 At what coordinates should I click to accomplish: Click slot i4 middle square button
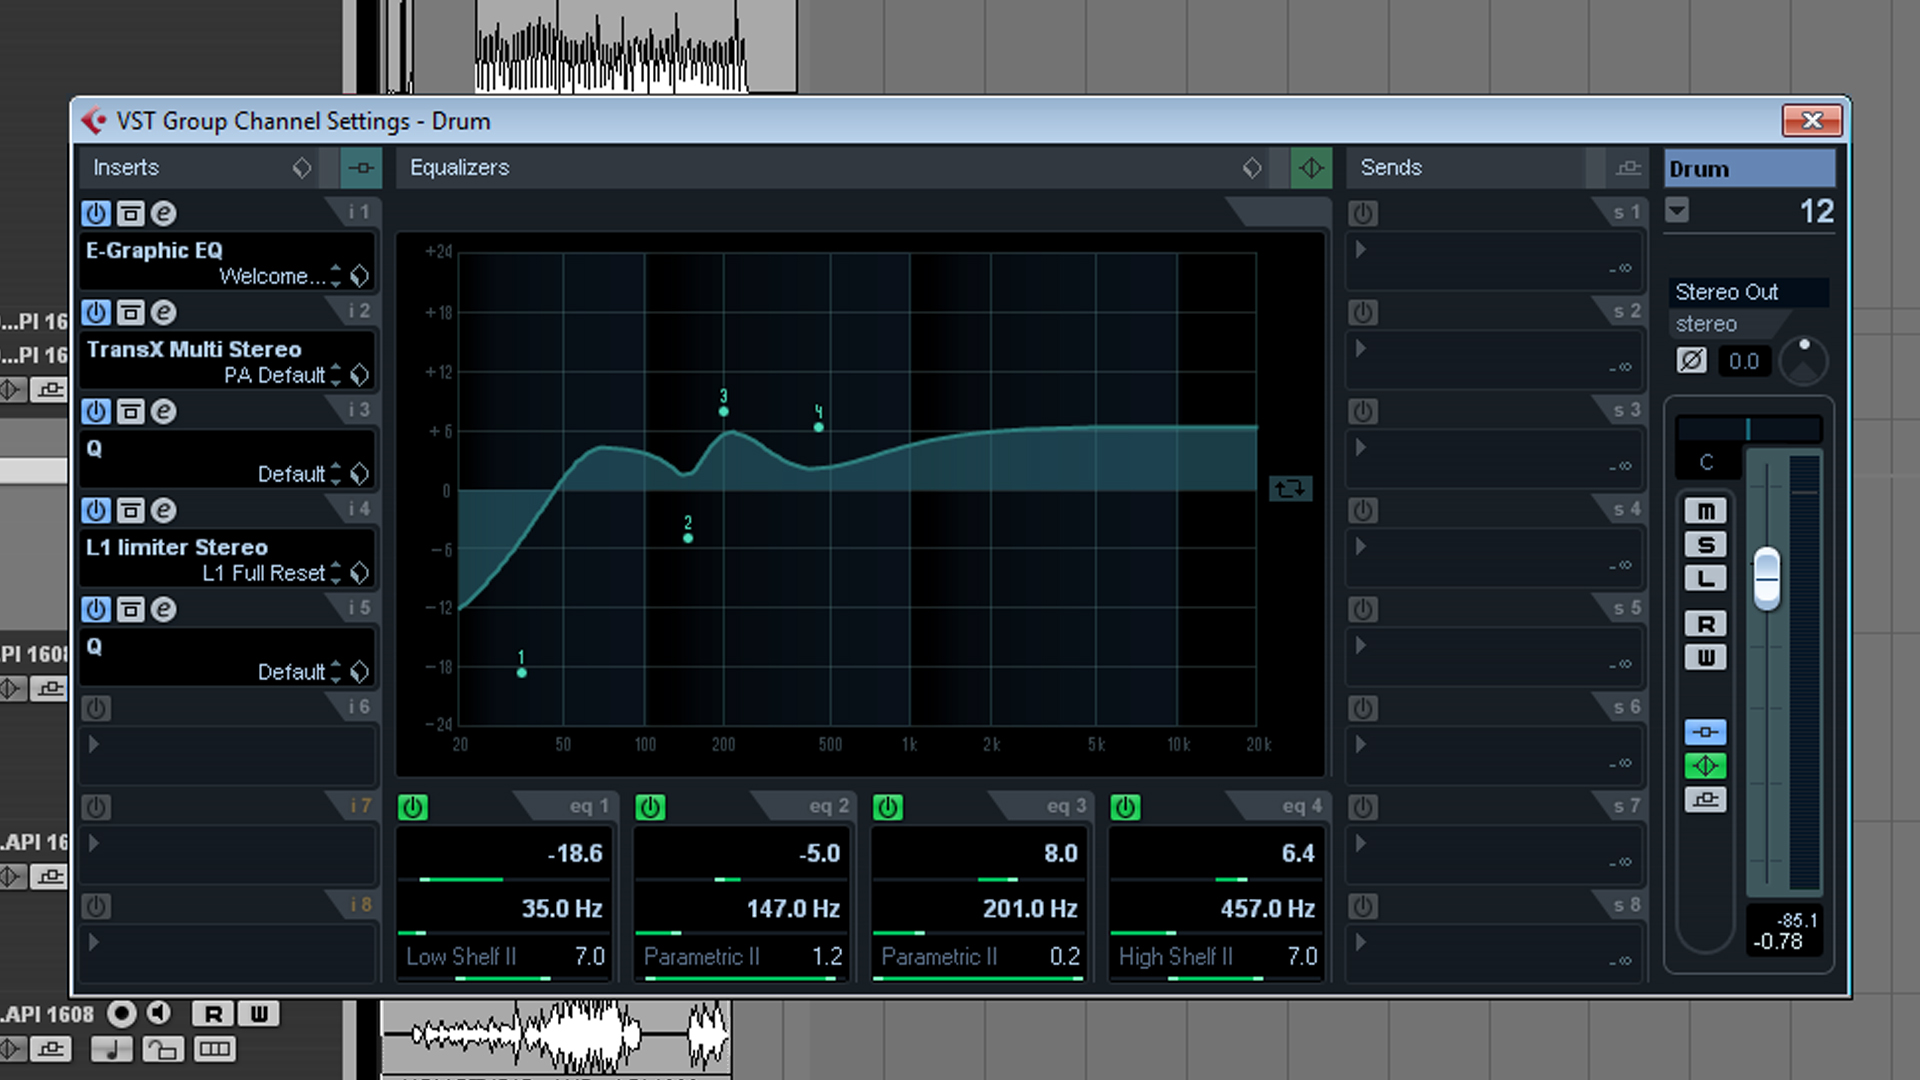[130, 510]
